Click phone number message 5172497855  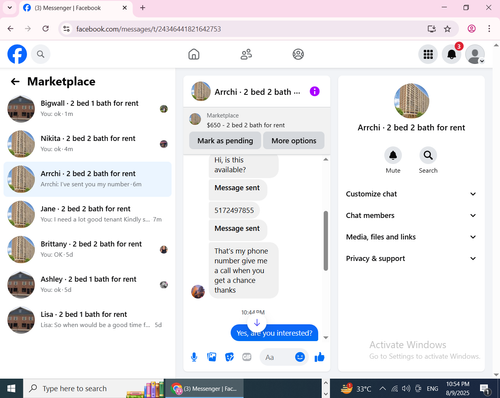click(x=234, y=210)
